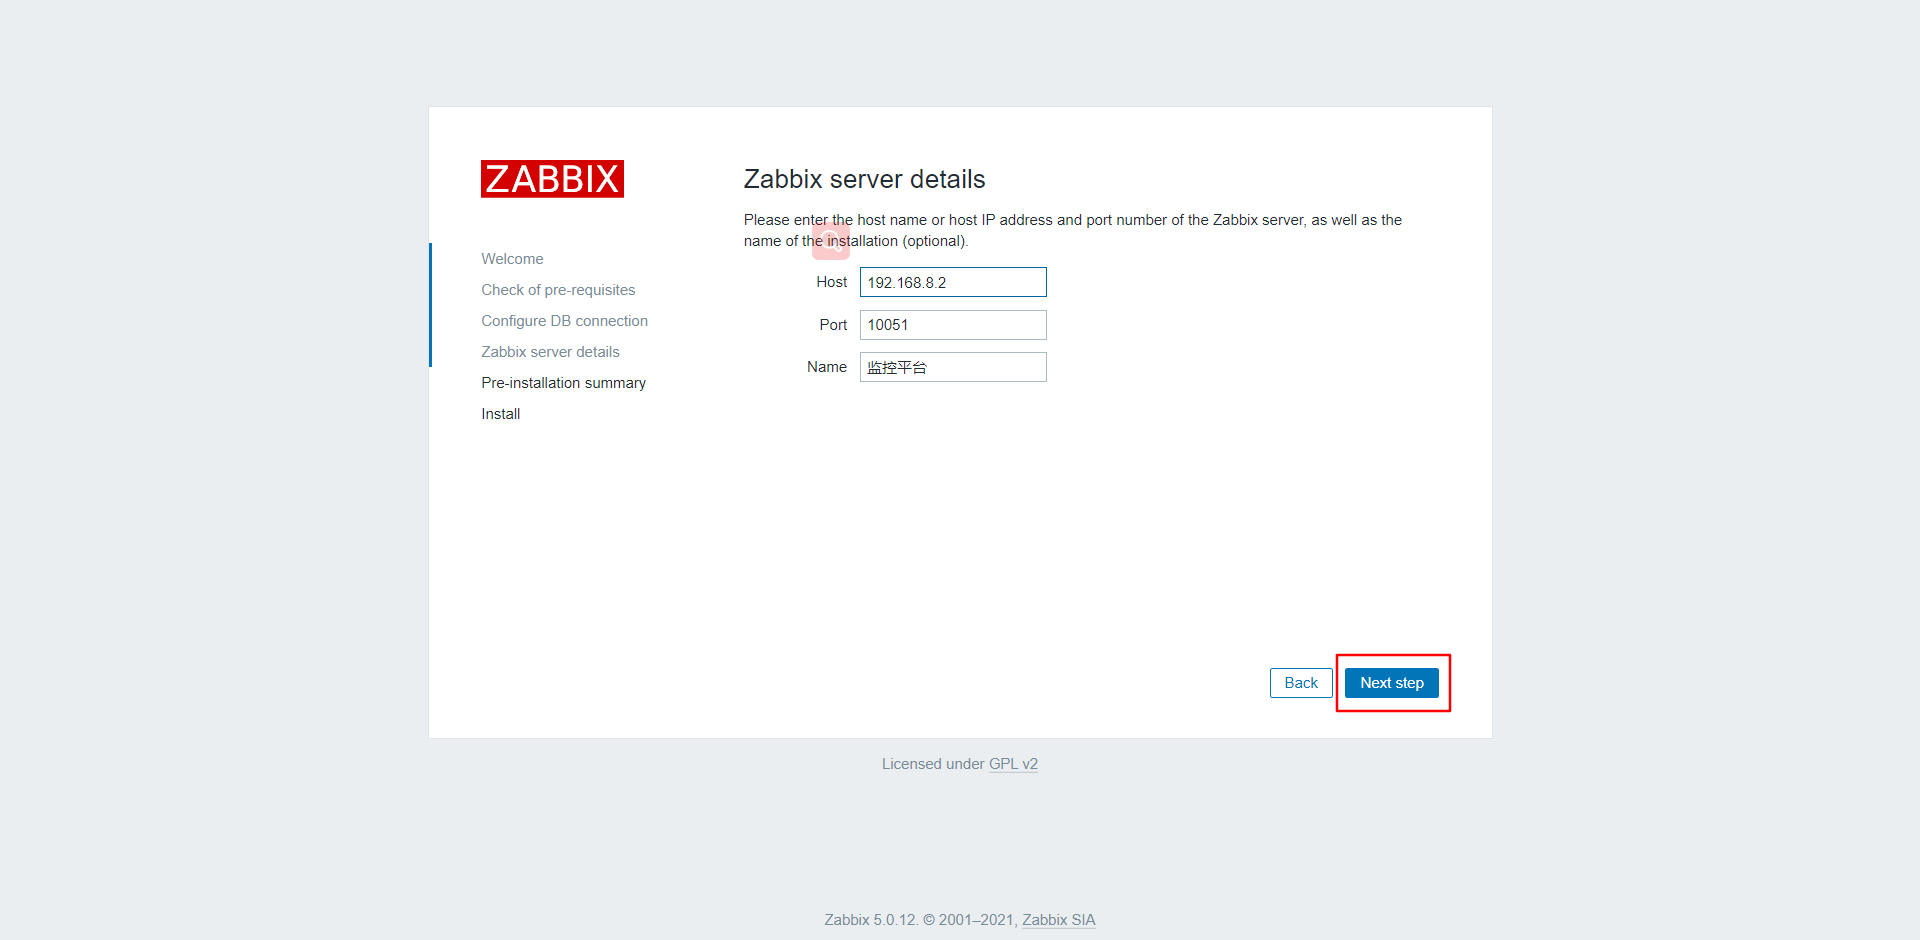Click the Port field label
The height and width of the screenshot is (940, 1920).
pos(833,325)
